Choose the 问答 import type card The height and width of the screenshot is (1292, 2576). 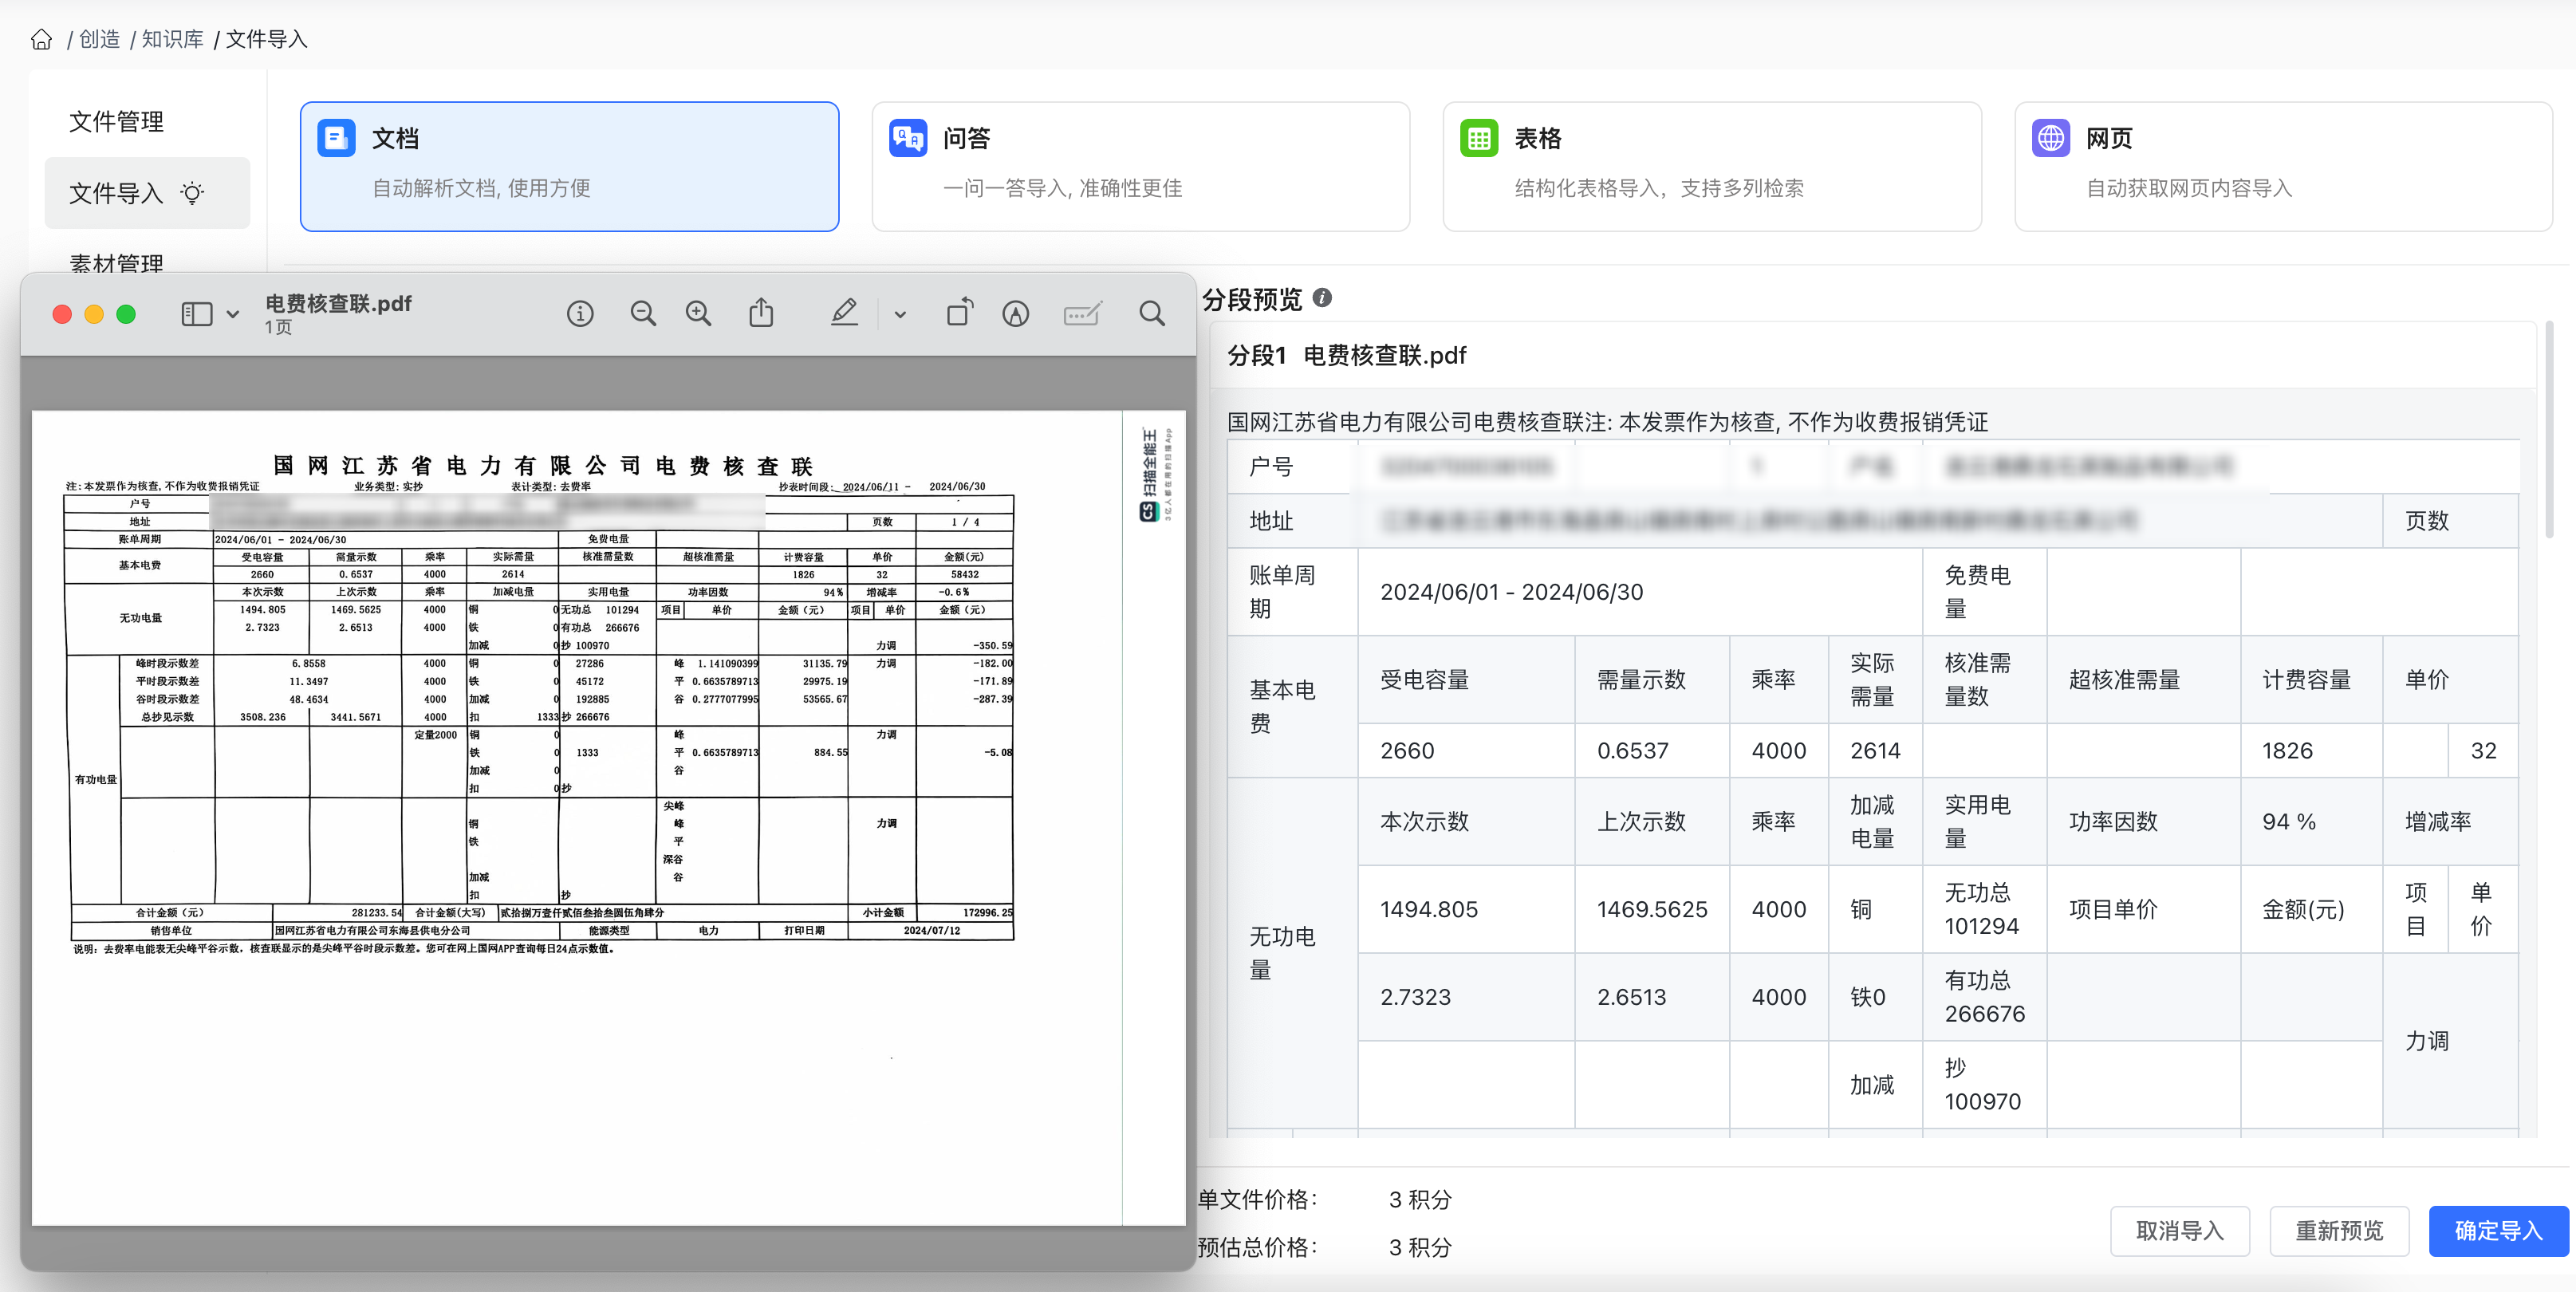click(1140, 166)
